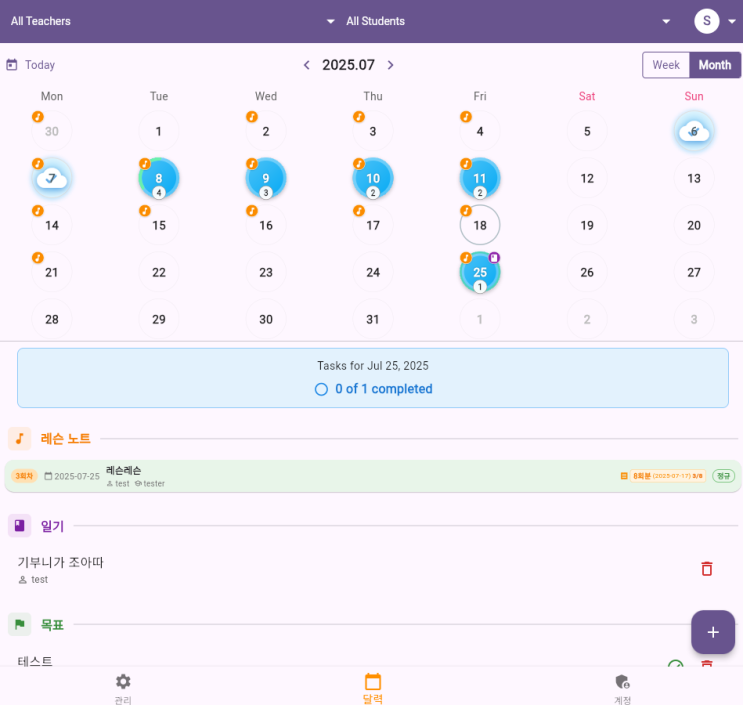Screen dimensions: 743x705
Task: Select cloud-marked Sunday July 6
Action: pos(694,131)
